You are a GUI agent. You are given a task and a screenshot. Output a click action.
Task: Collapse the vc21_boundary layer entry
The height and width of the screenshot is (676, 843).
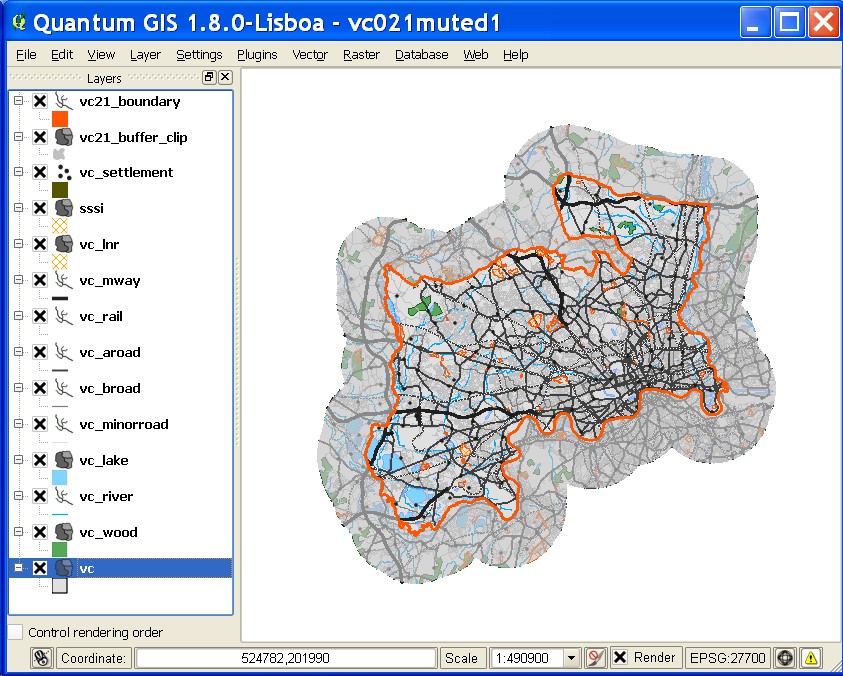(x=17, y=101)
